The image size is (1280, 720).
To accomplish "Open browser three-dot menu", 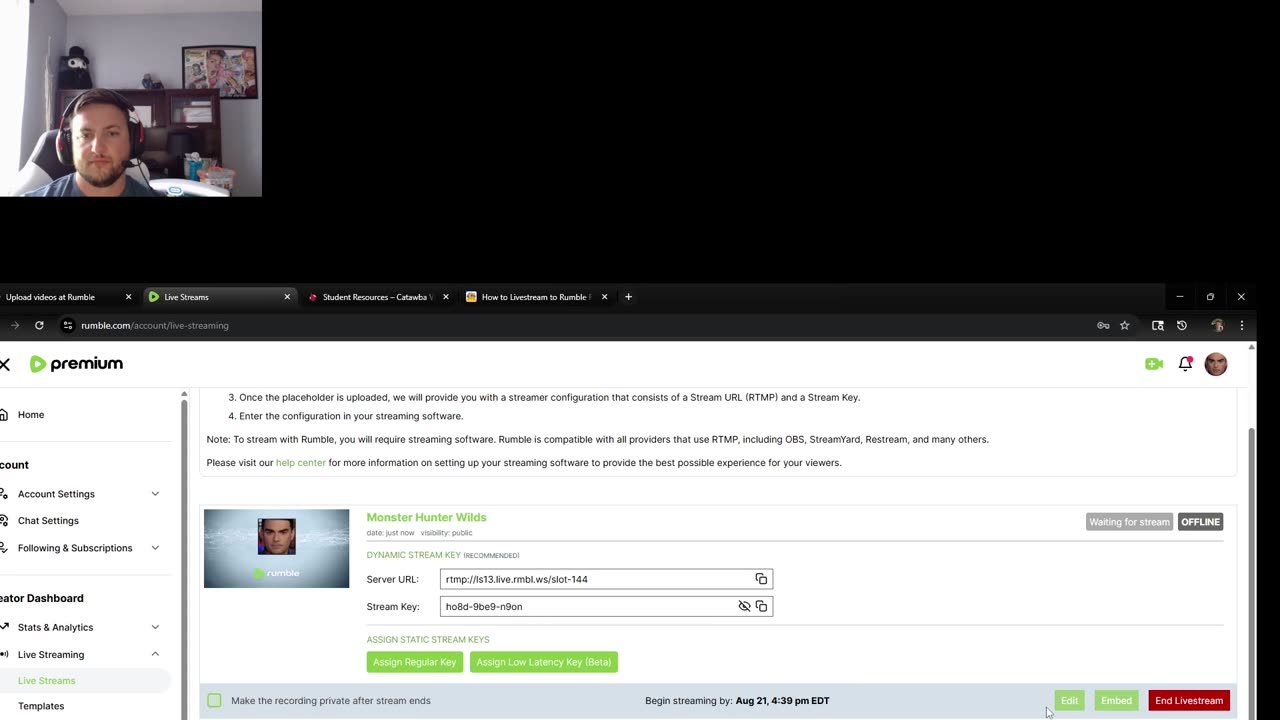I will (1242, 325).
